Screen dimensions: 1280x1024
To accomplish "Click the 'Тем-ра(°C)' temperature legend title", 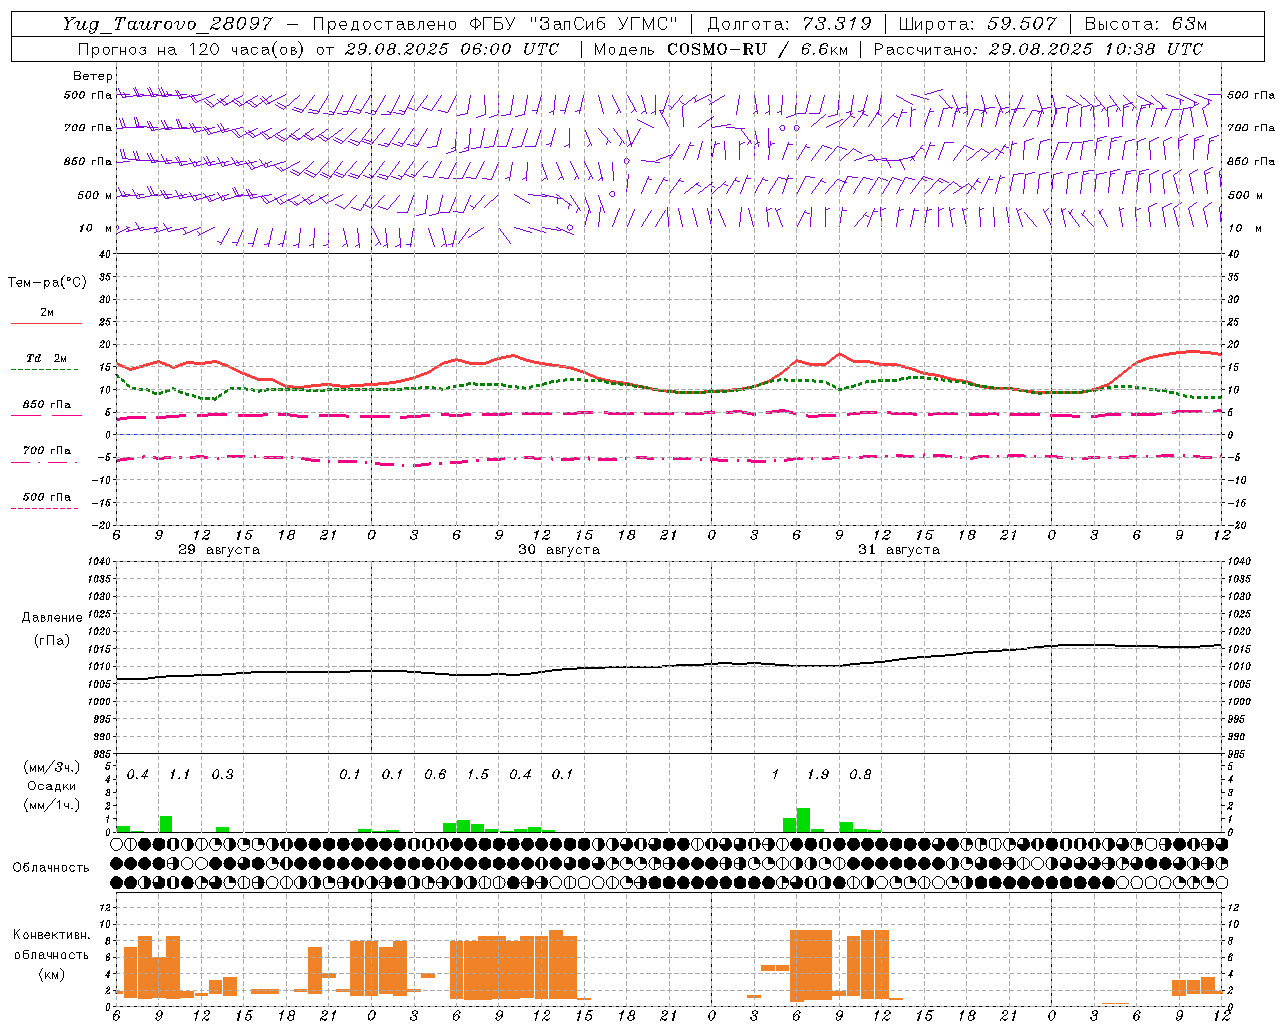I will tap(47, 283).
